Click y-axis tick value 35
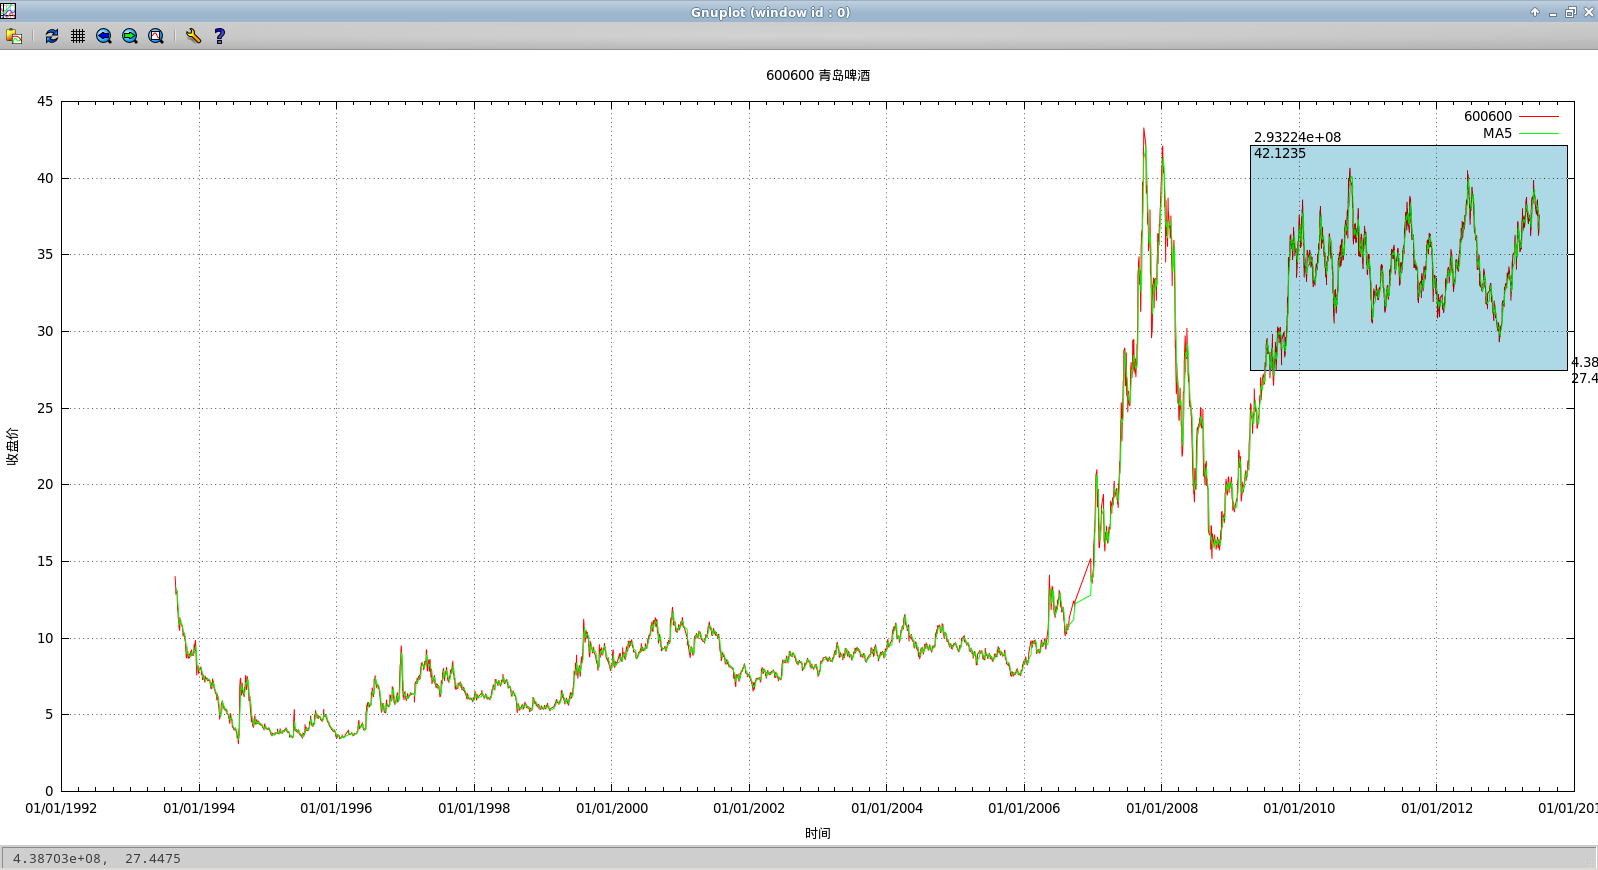Viewport: 1598px width, 870px height. click(45, 254)
